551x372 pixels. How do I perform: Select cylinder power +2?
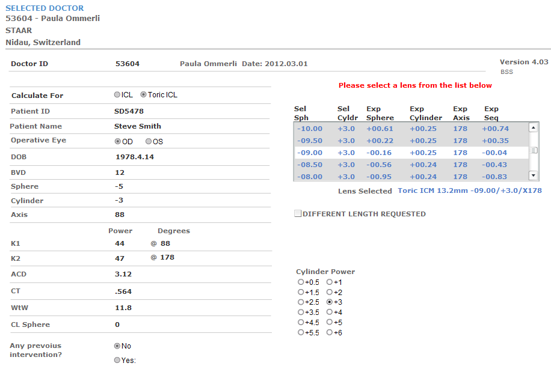point(329,292)
